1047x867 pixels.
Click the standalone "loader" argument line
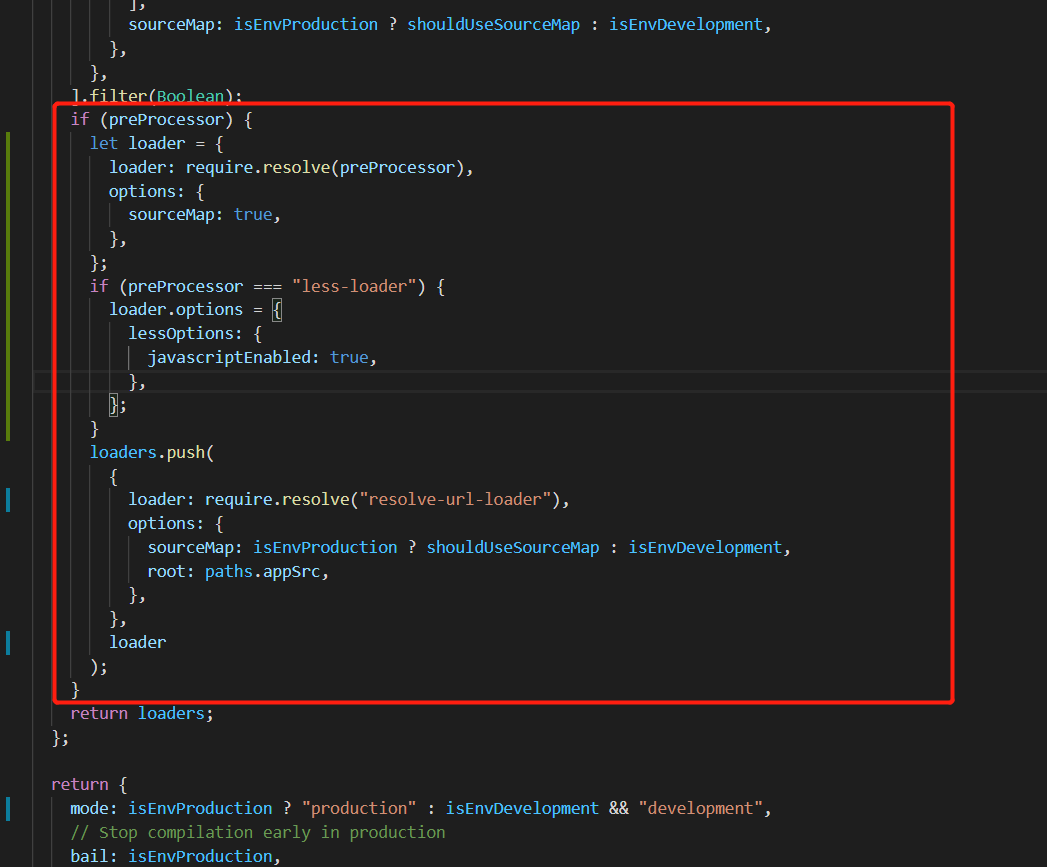(x=138, y=642)
